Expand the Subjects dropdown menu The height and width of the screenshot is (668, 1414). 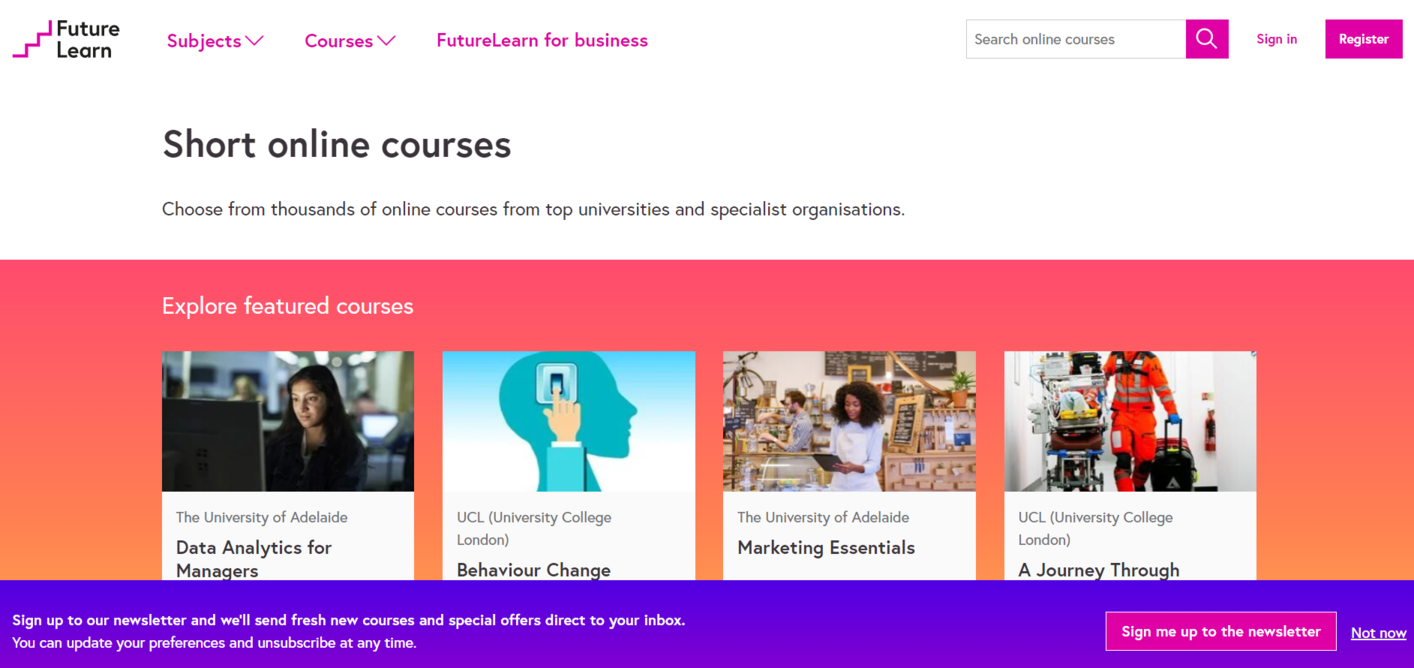tap(214, 41)
